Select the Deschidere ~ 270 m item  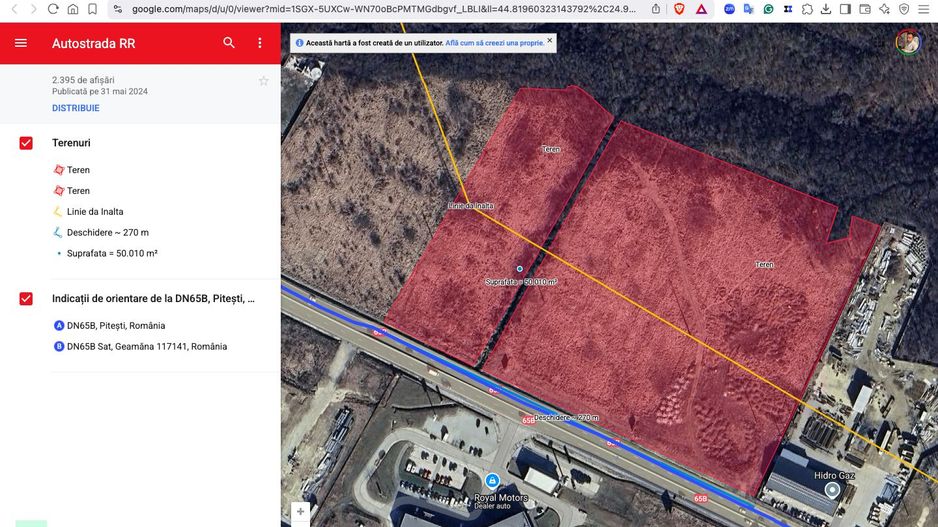tap(107, 233)
